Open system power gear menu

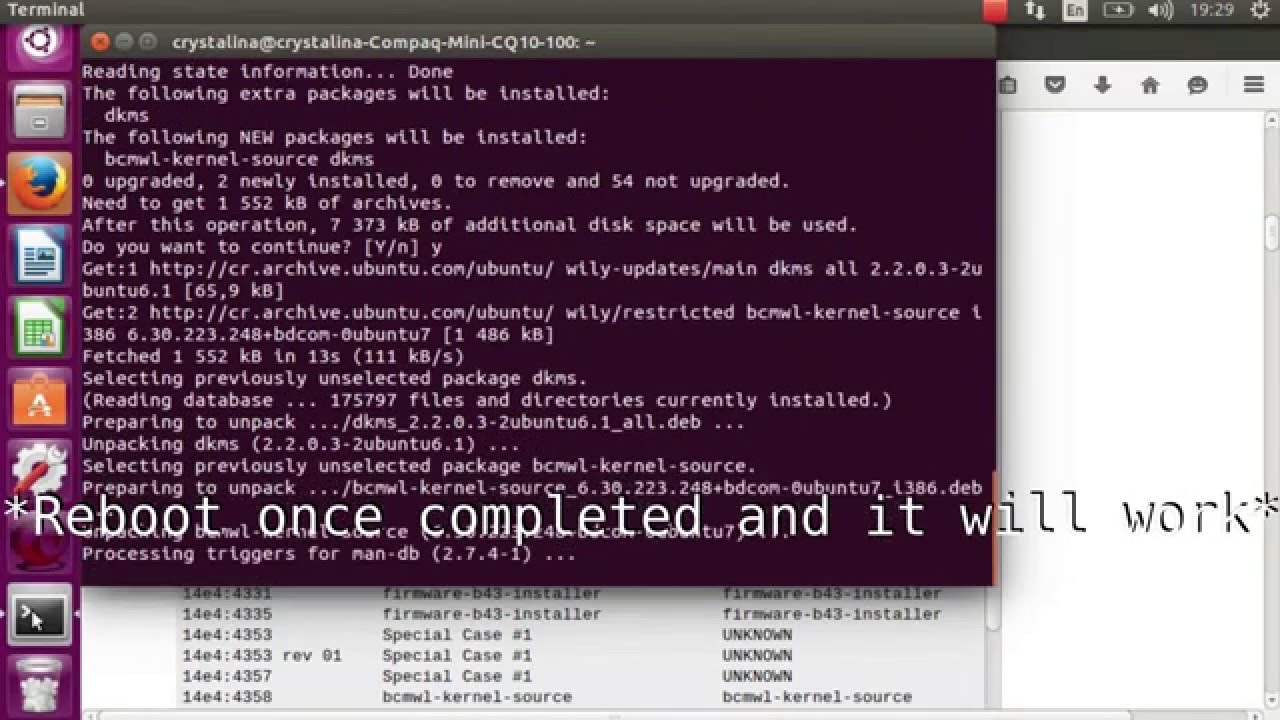[1259, 10]
